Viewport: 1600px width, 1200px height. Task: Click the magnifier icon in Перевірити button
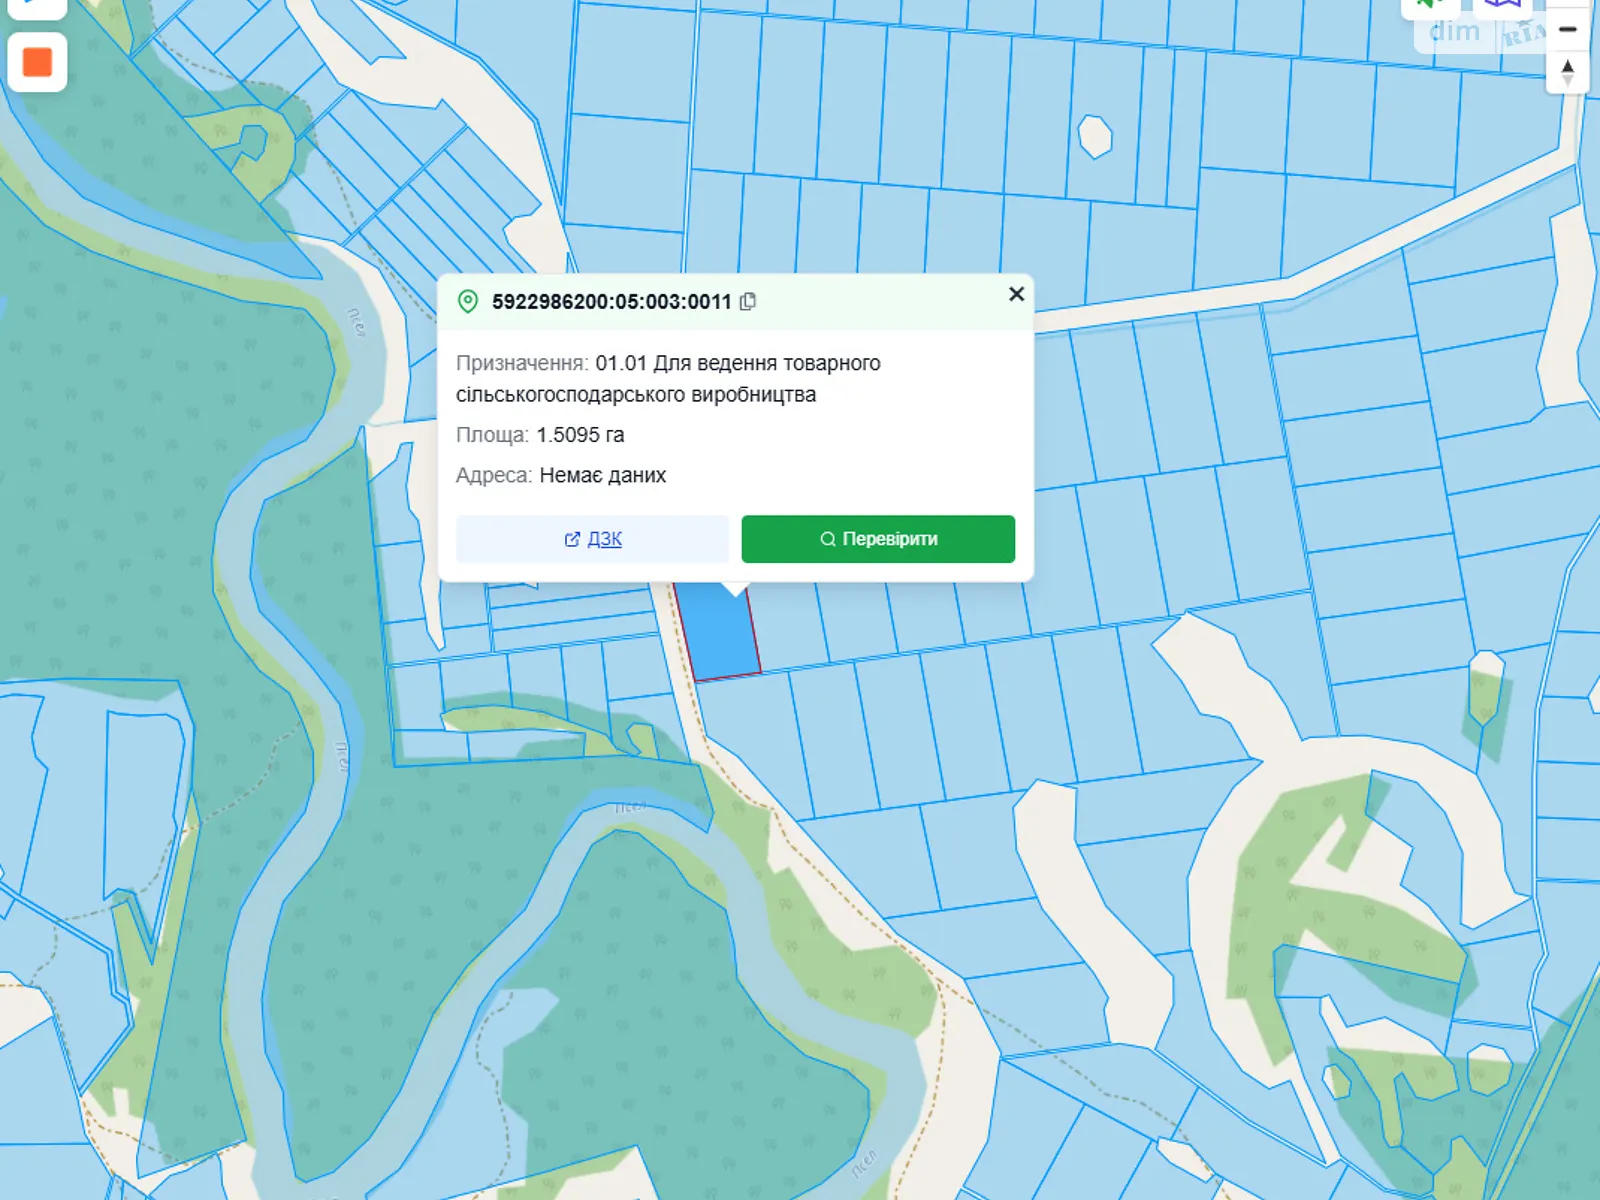pos(828,539)
